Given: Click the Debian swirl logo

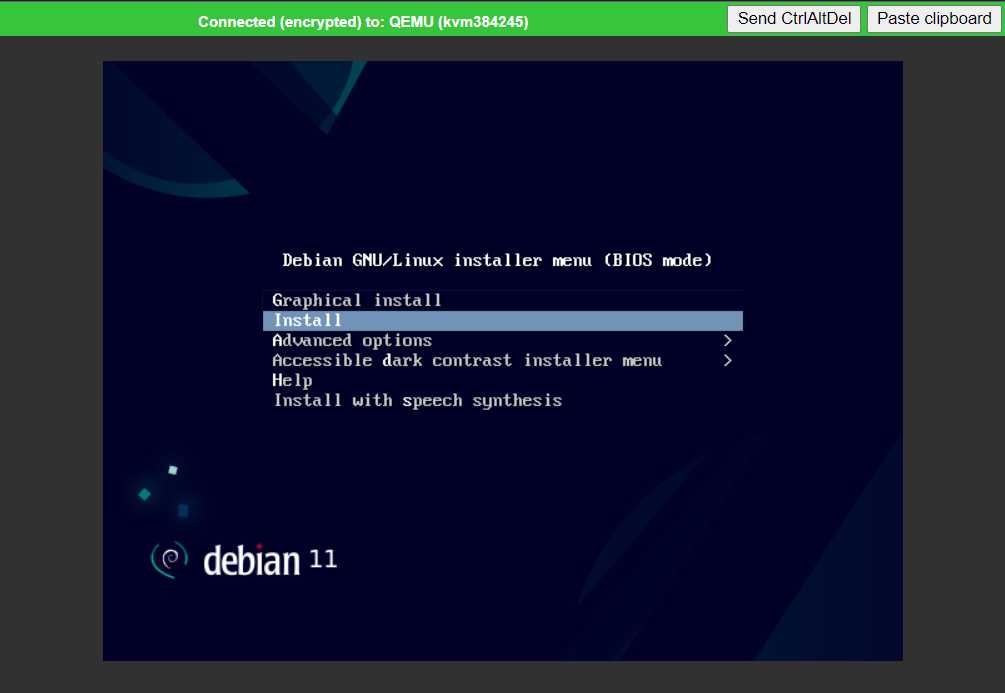Looking at the screenshot, I should [x=169, y=559].
